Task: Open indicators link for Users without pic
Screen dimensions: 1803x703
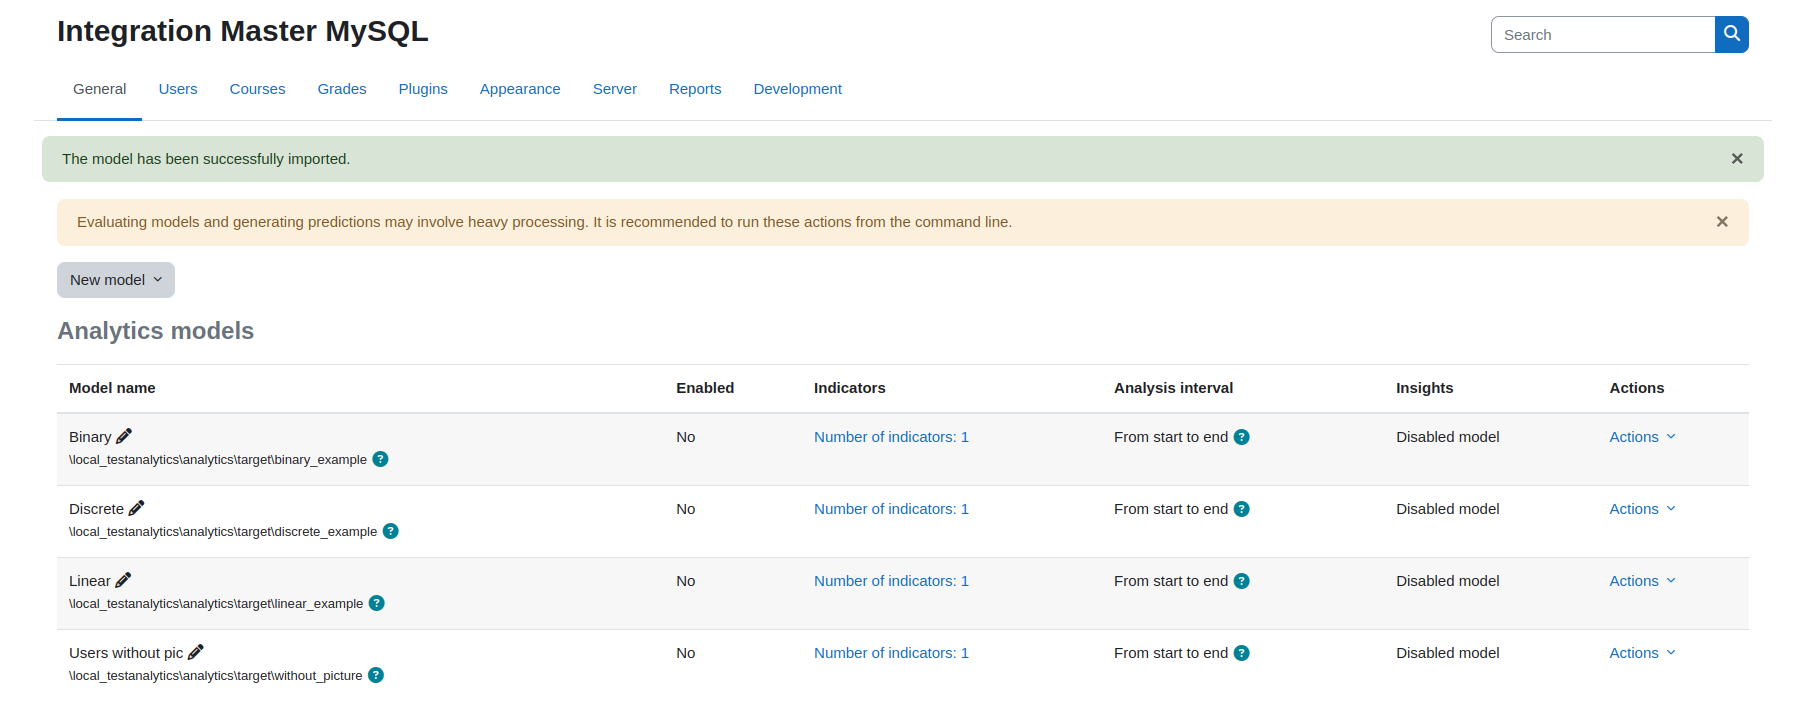Action: point(891,653)
